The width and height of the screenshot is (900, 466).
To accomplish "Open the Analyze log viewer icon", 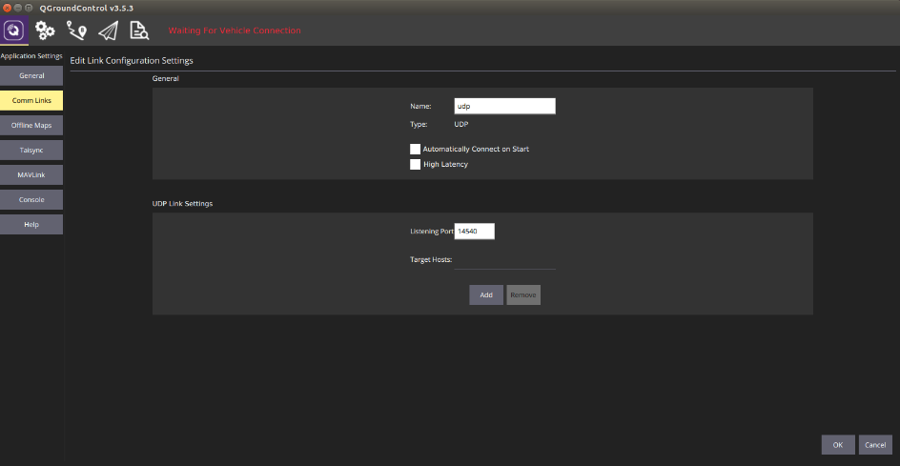I will (x=139, y=30).
